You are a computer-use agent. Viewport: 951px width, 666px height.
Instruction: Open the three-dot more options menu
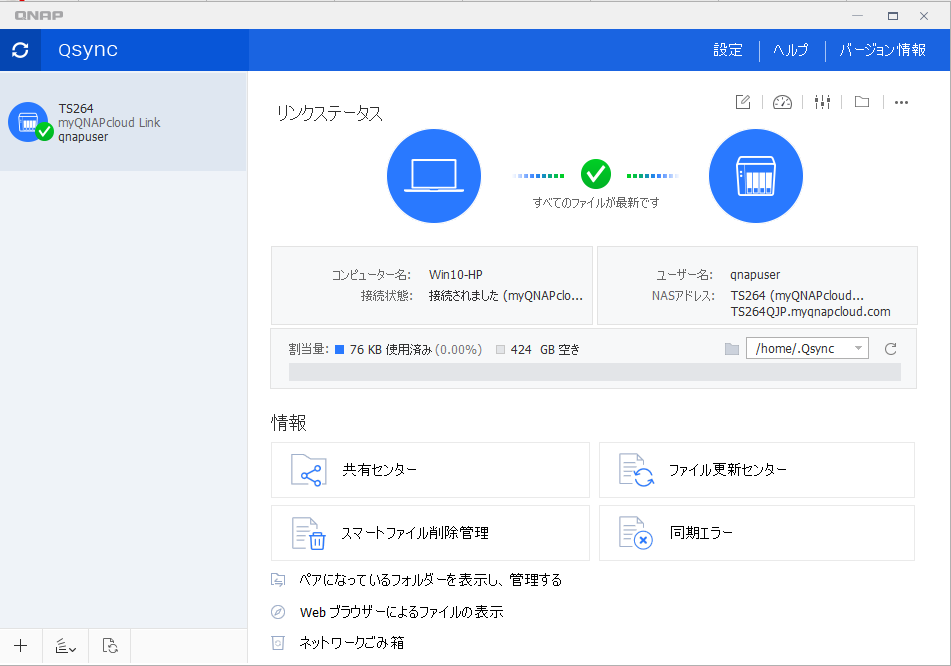[x=901, y=102]
